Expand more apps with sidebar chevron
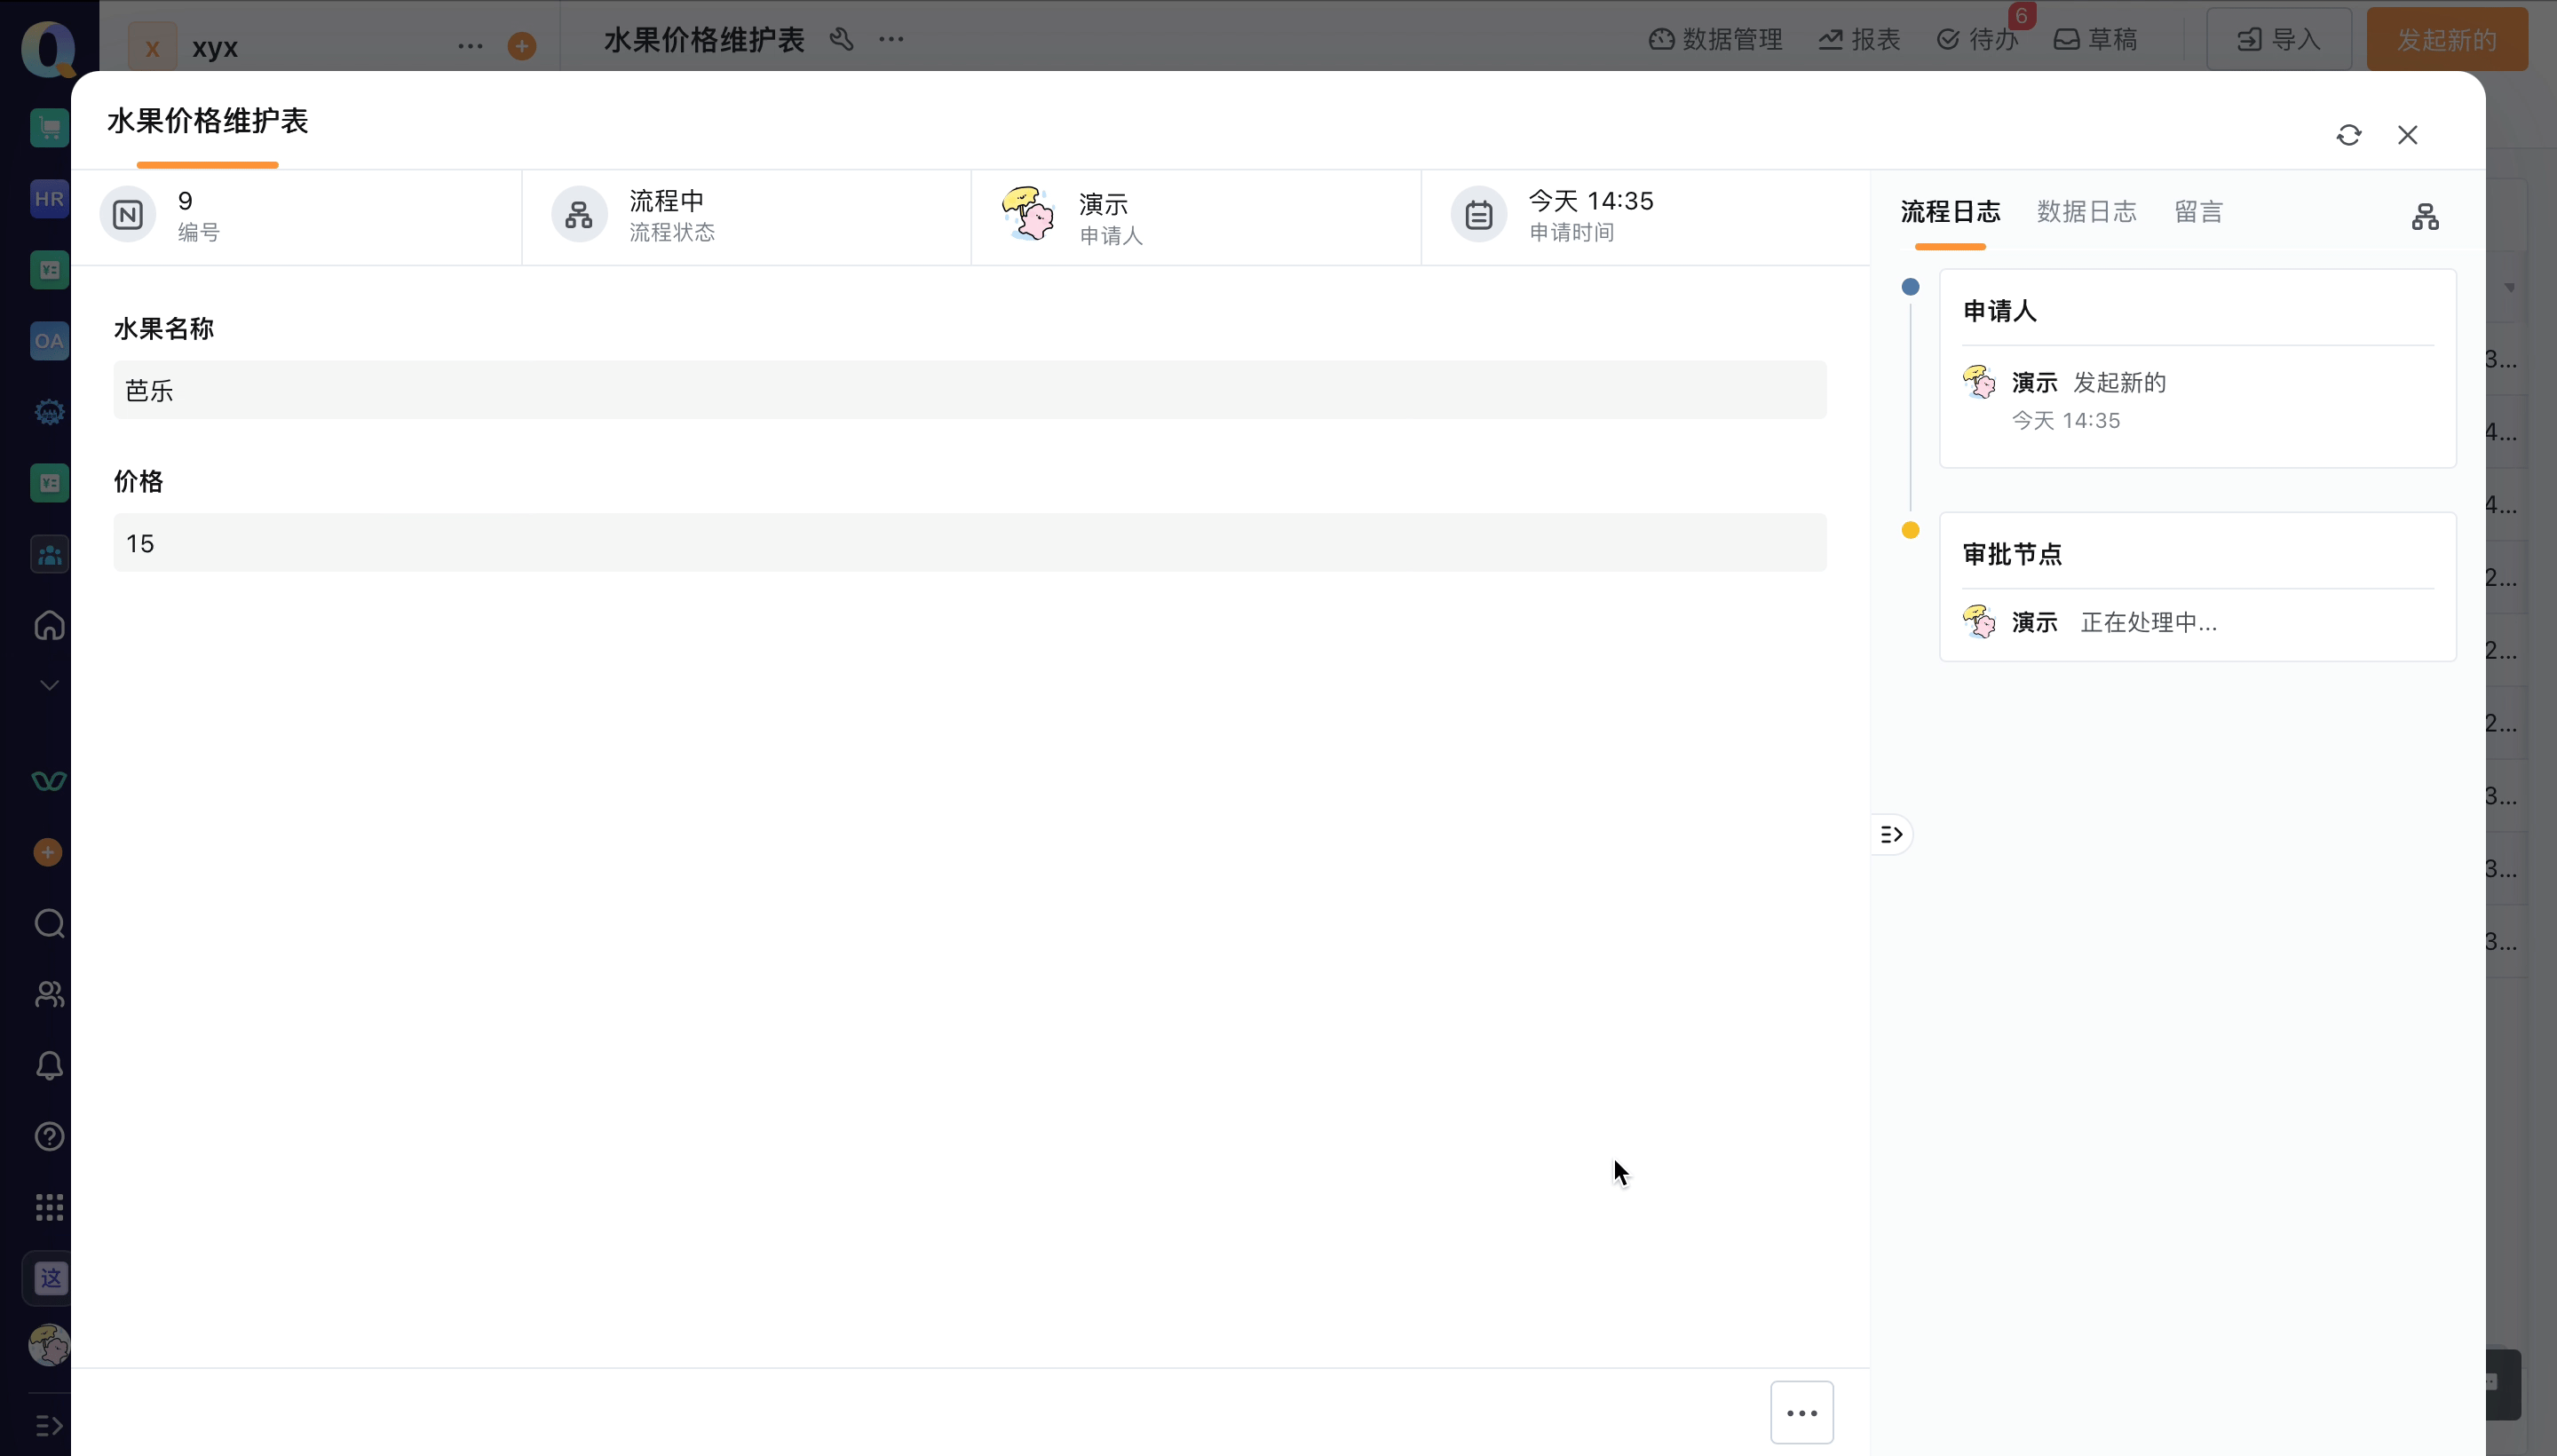This screenshot has width=2557, height=1456. [x=49, y=685]
